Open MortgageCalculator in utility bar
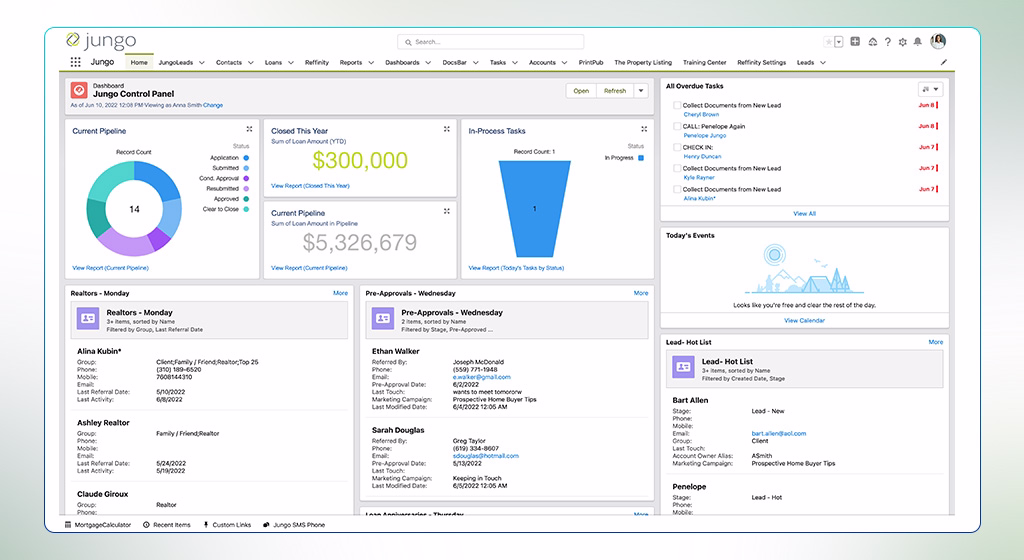The width and height of the screenshot is (1024, 560). point(98,525)
